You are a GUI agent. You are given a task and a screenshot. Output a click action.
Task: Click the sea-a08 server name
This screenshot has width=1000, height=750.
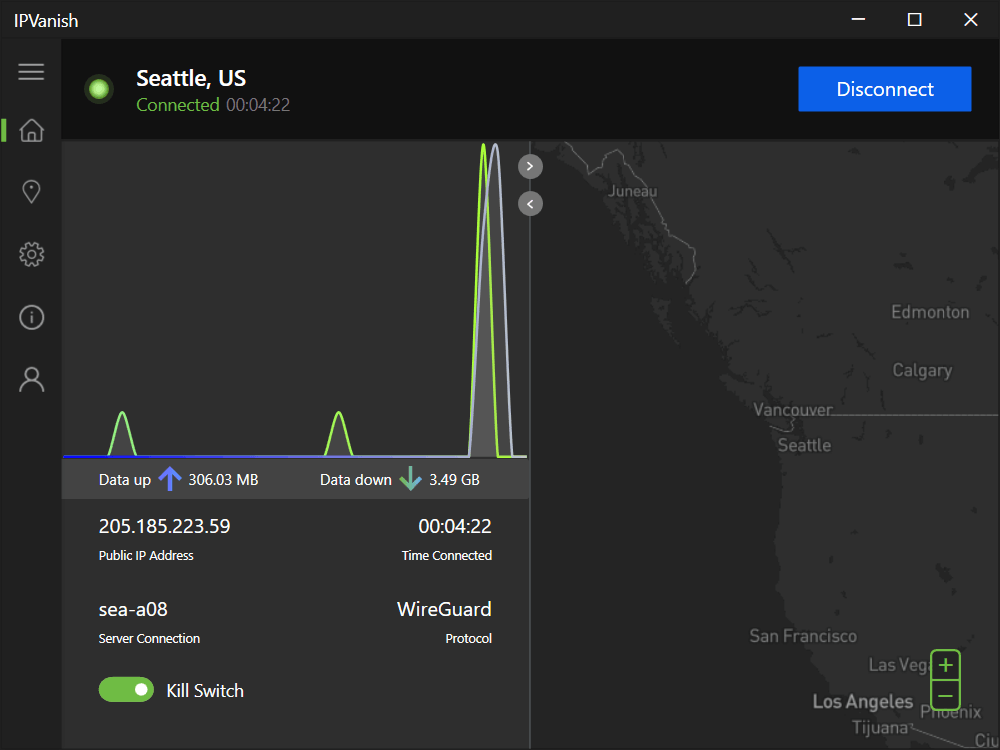pos(133,609)
